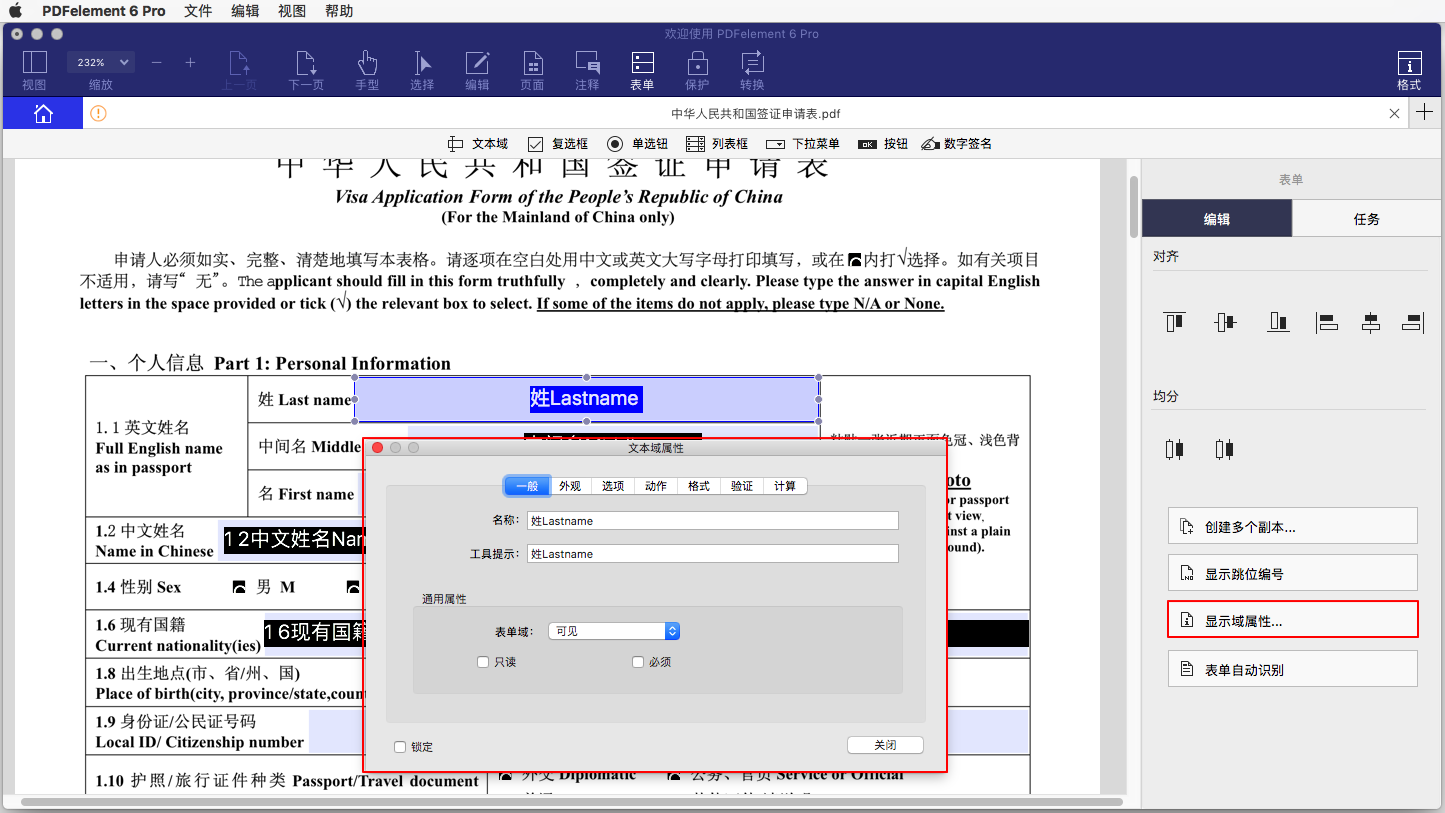Click the 关闭 button to close dialog
Viewport: 1445px width, 813px height.
(884, 745)
